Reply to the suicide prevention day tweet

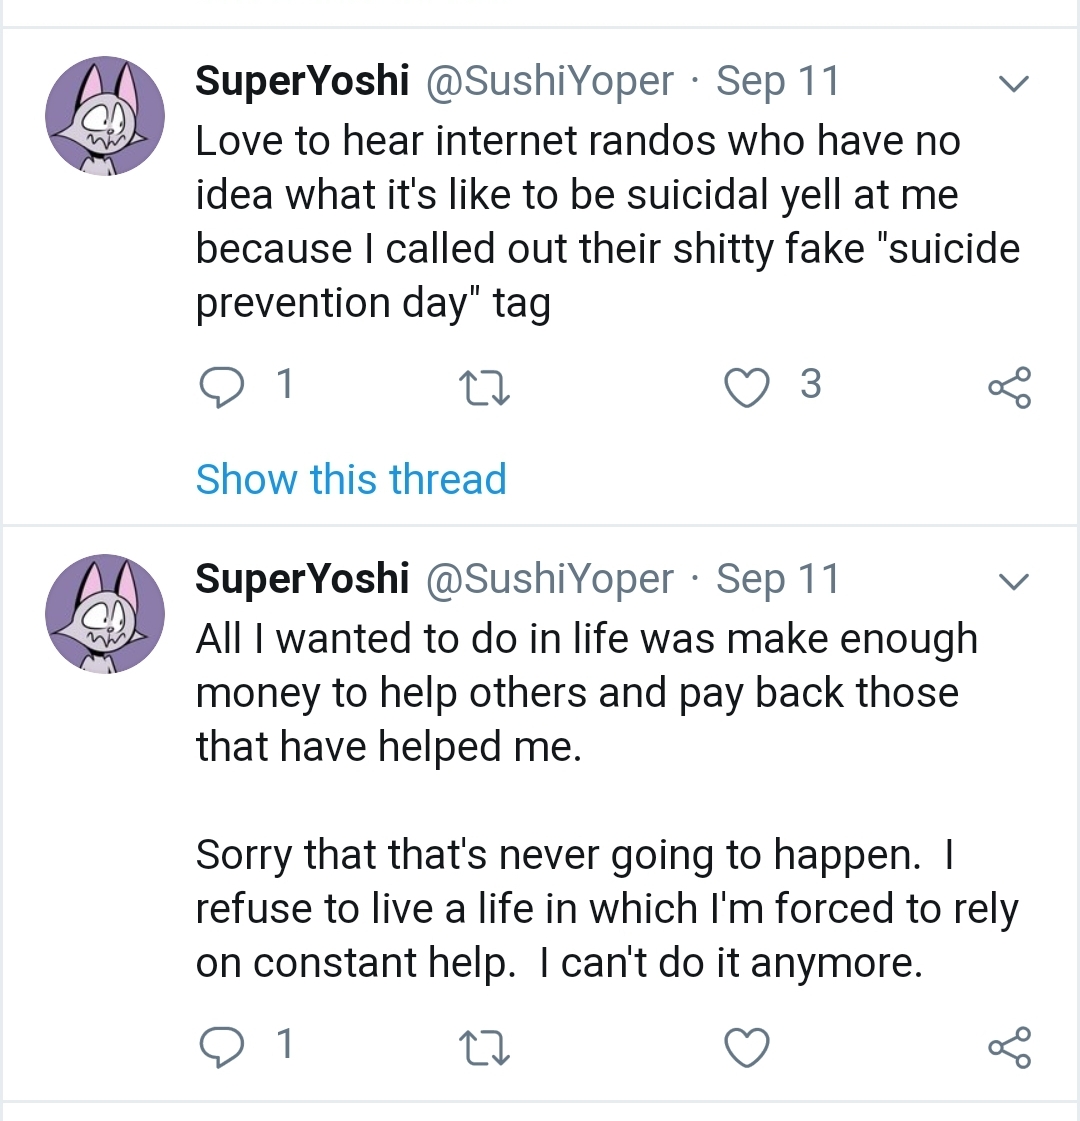(x=222, y=387)
